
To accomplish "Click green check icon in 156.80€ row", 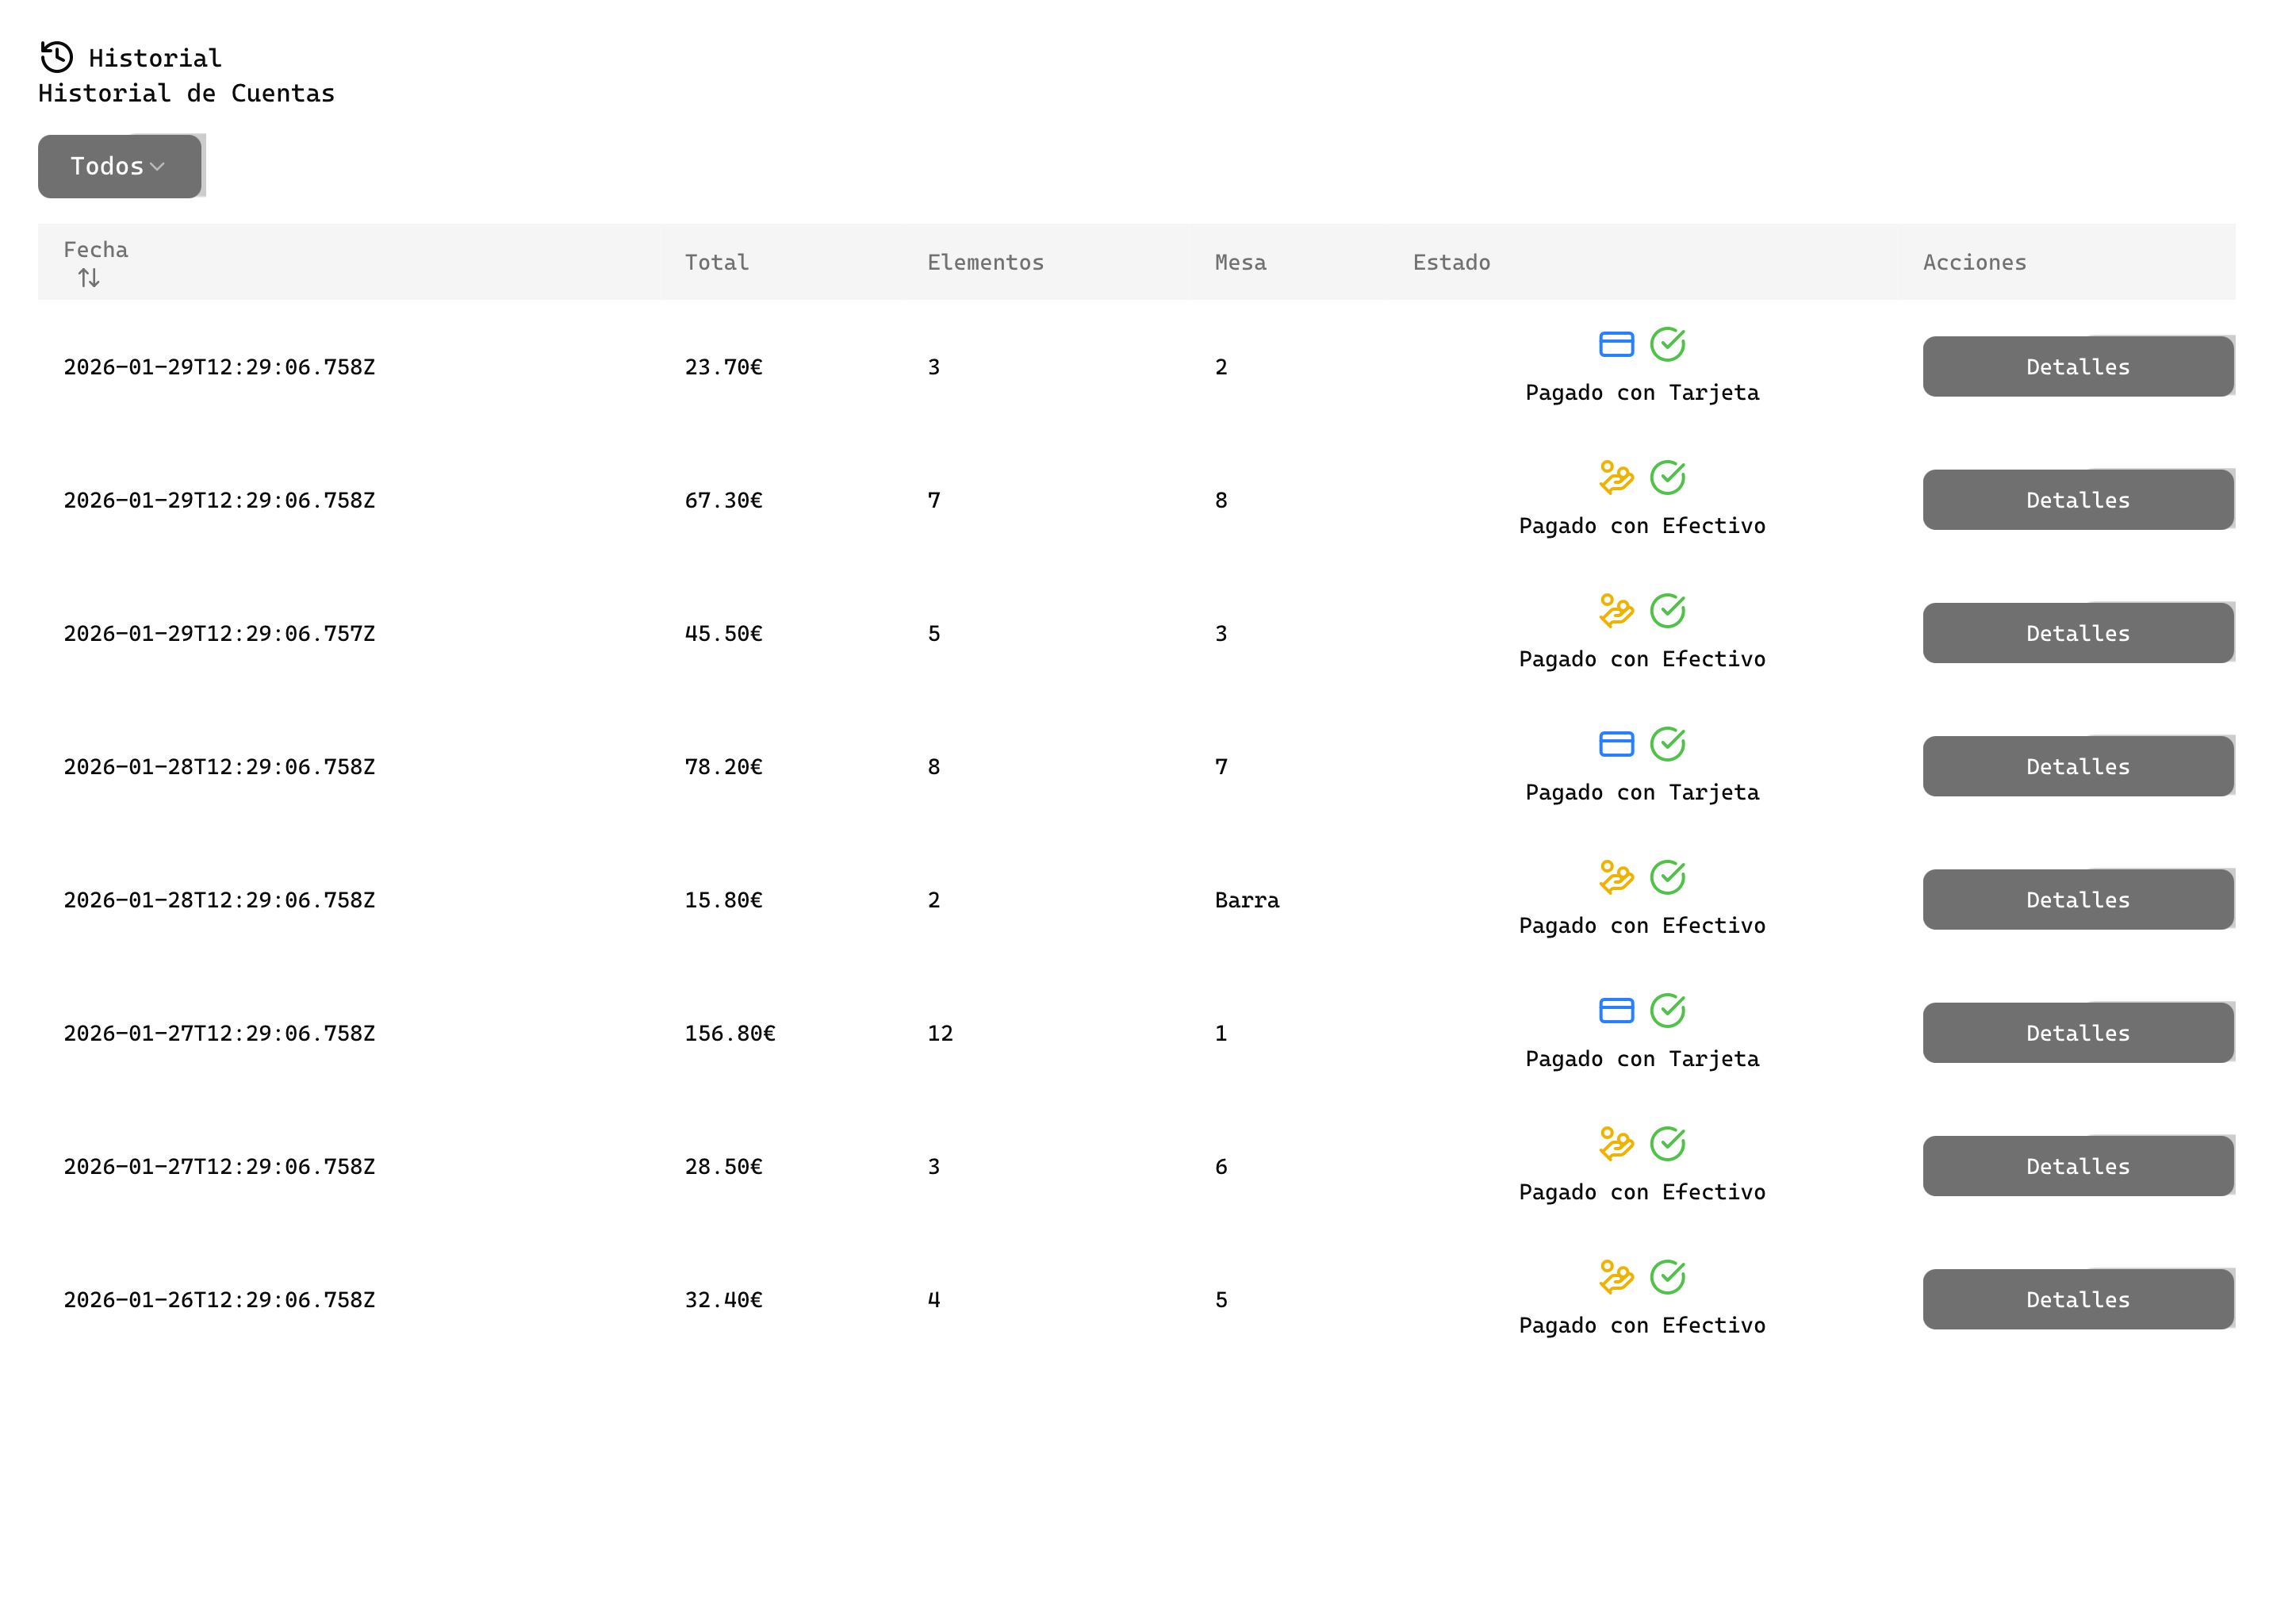I will tap(1667, 1010).
